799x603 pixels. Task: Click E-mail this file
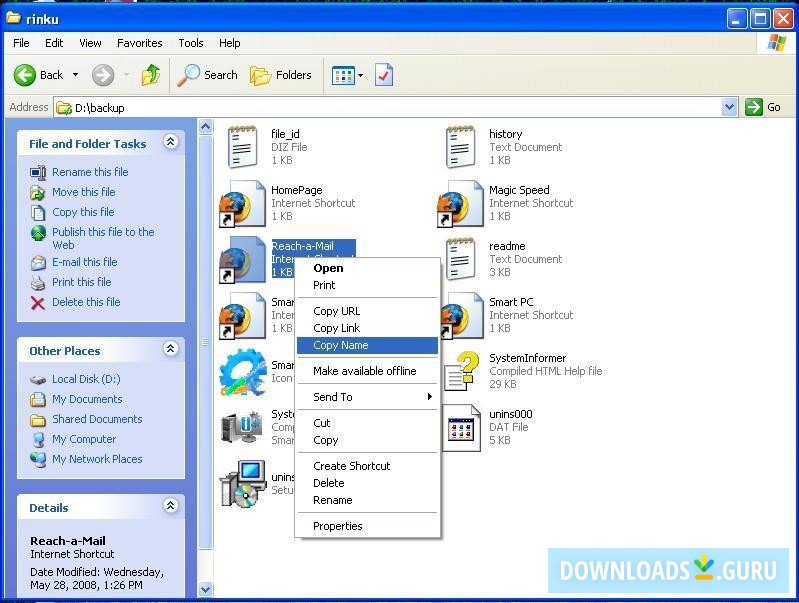coord(85,262)
